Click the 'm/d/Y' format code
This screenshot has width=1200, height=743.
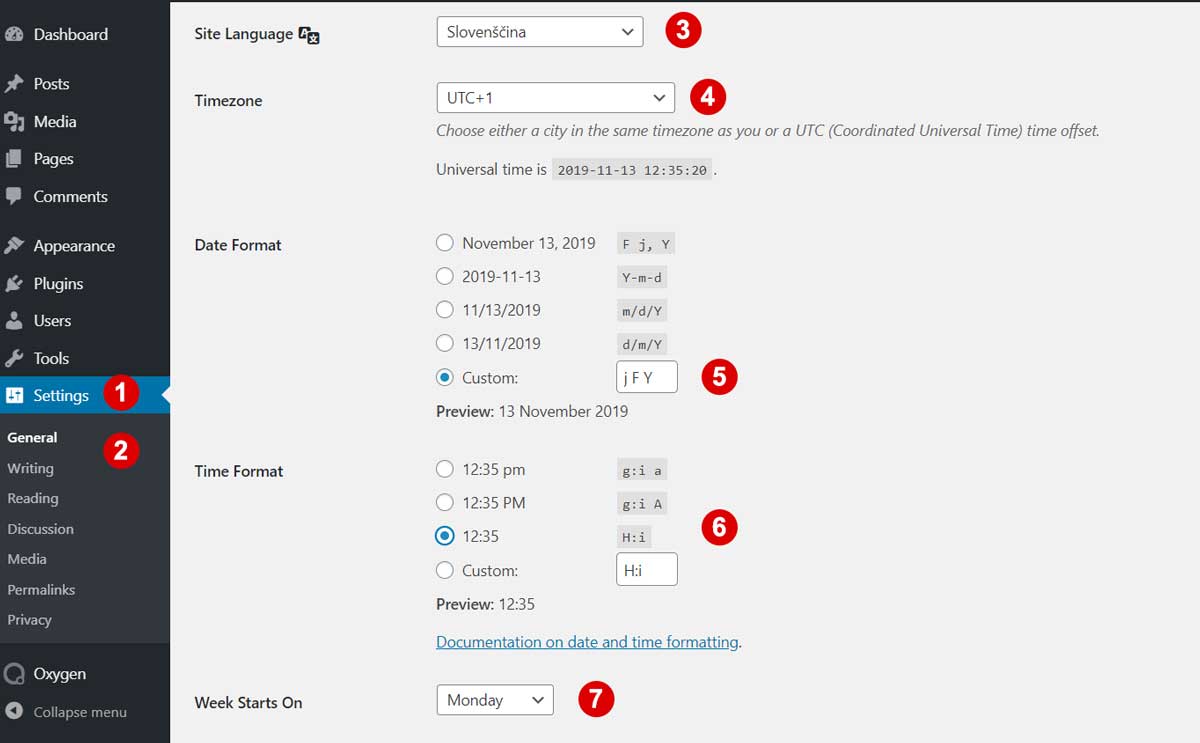coord(642,311)
